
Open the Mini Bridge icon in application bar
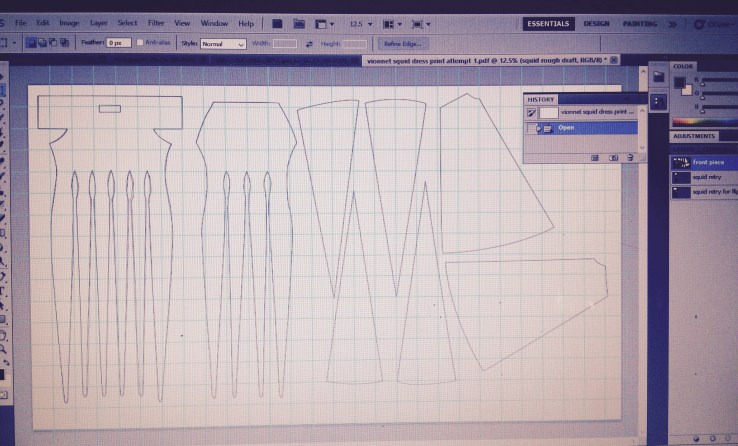tap(299, 24)
